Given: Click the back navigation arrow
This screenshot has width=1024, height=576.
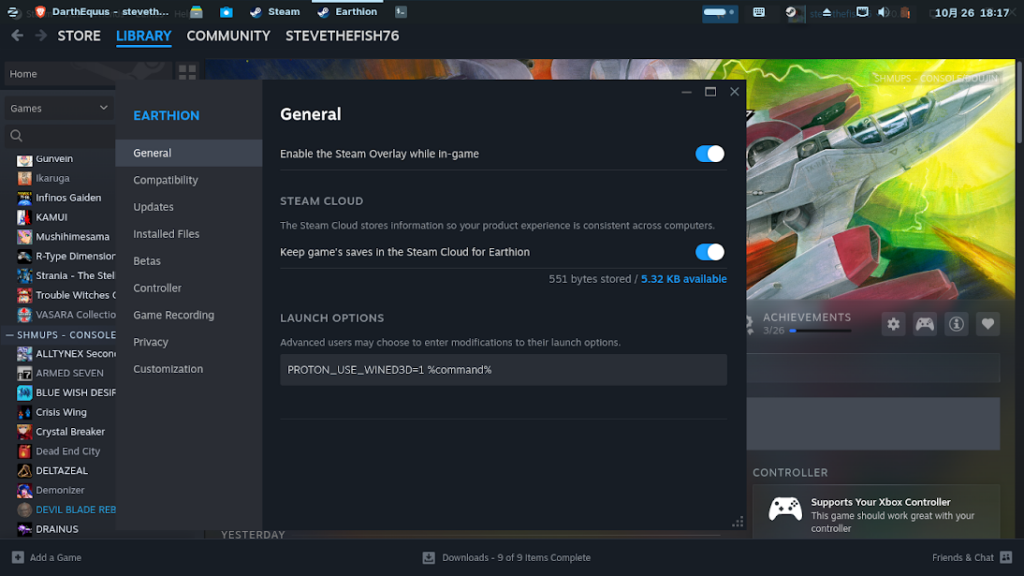Looking at the screenshot, I should pos(17,36).
